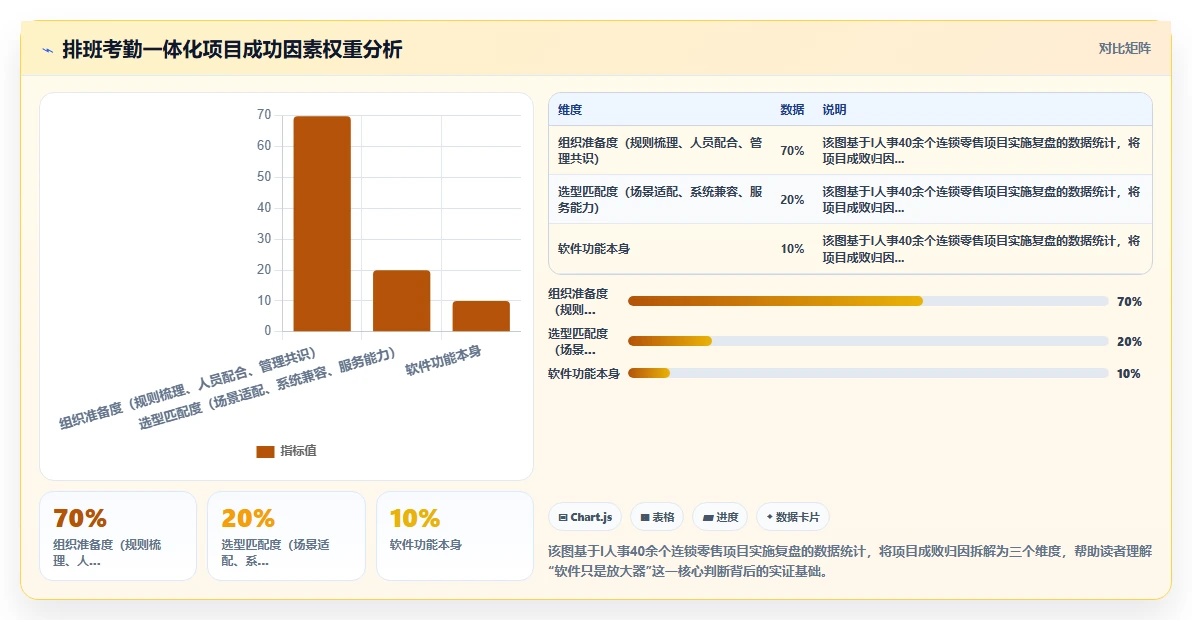Click the lightning icon beside the title

[x=48, y=50]
